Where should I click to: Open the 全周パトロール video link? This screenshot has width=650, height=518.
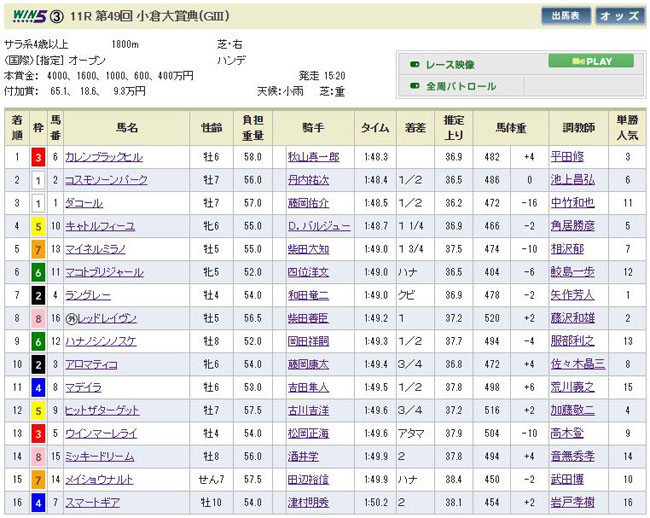pyautogui.click(x=461, y=86)
